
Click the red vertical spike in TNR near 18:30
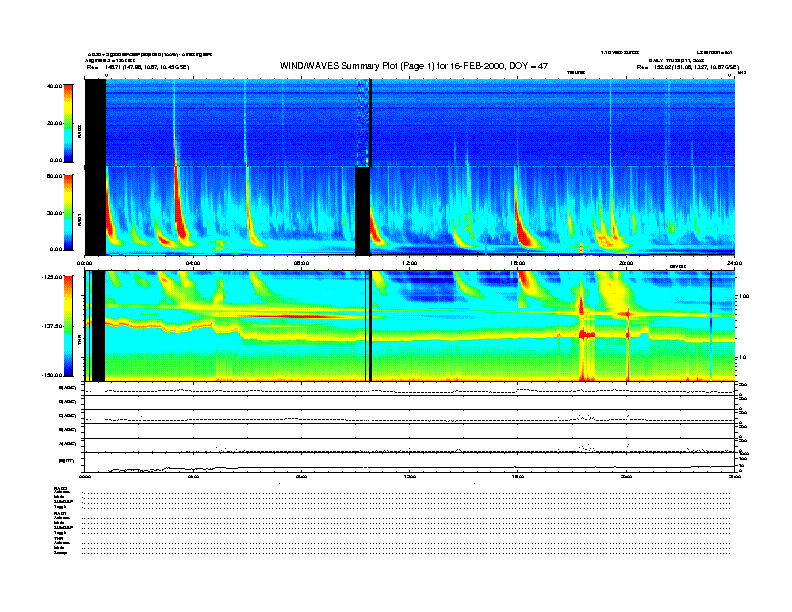(x=582, y=335)
